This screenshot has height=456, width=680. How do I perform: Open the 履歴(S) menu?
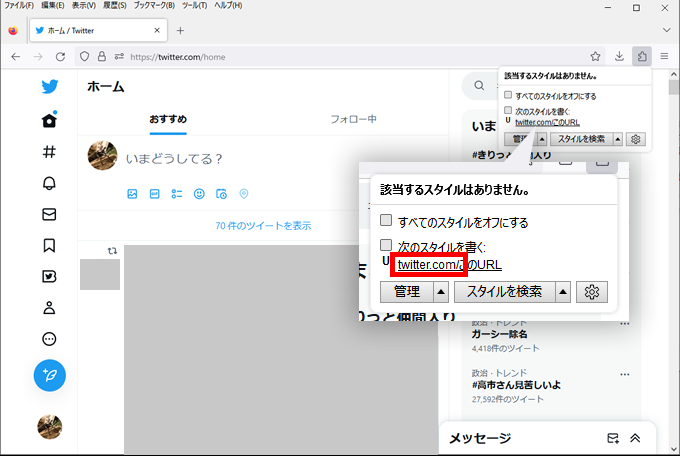click(x=115, y=6)
